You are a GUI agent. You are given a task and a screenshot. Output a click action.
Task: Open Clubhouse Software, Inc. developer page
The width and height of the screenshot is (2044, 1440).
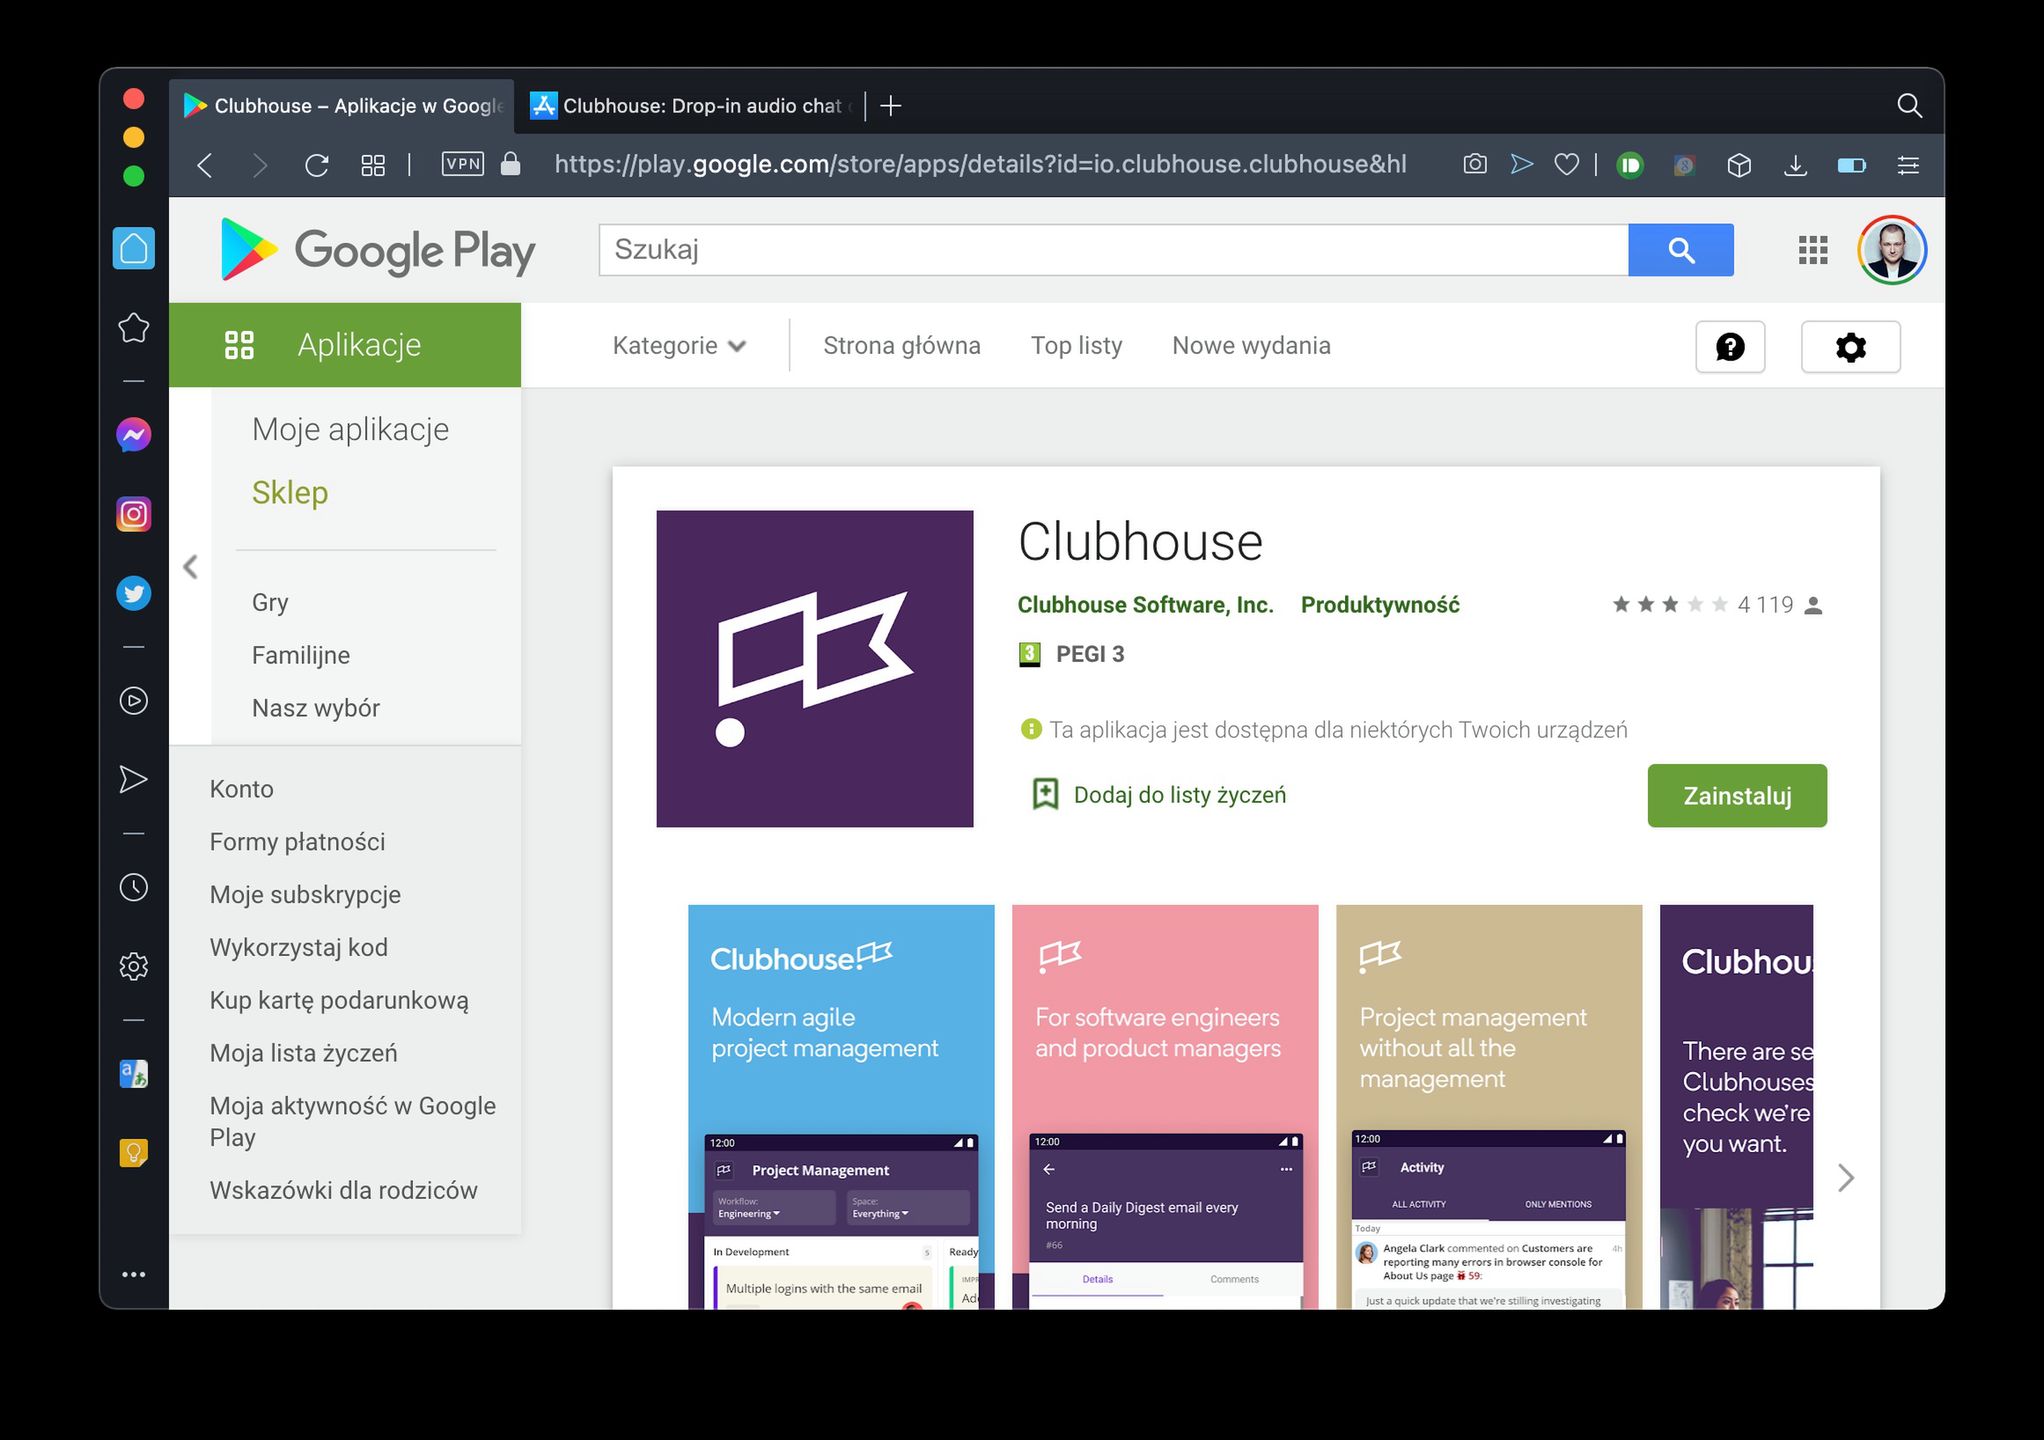point(1145,605)
